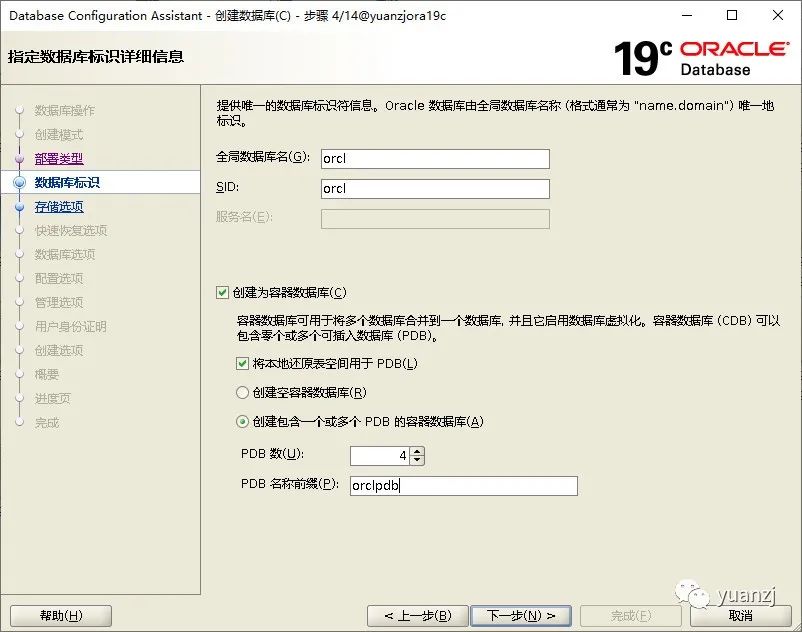Click the 创建模式 step label

pyautogui.click(x=59, y=134)
